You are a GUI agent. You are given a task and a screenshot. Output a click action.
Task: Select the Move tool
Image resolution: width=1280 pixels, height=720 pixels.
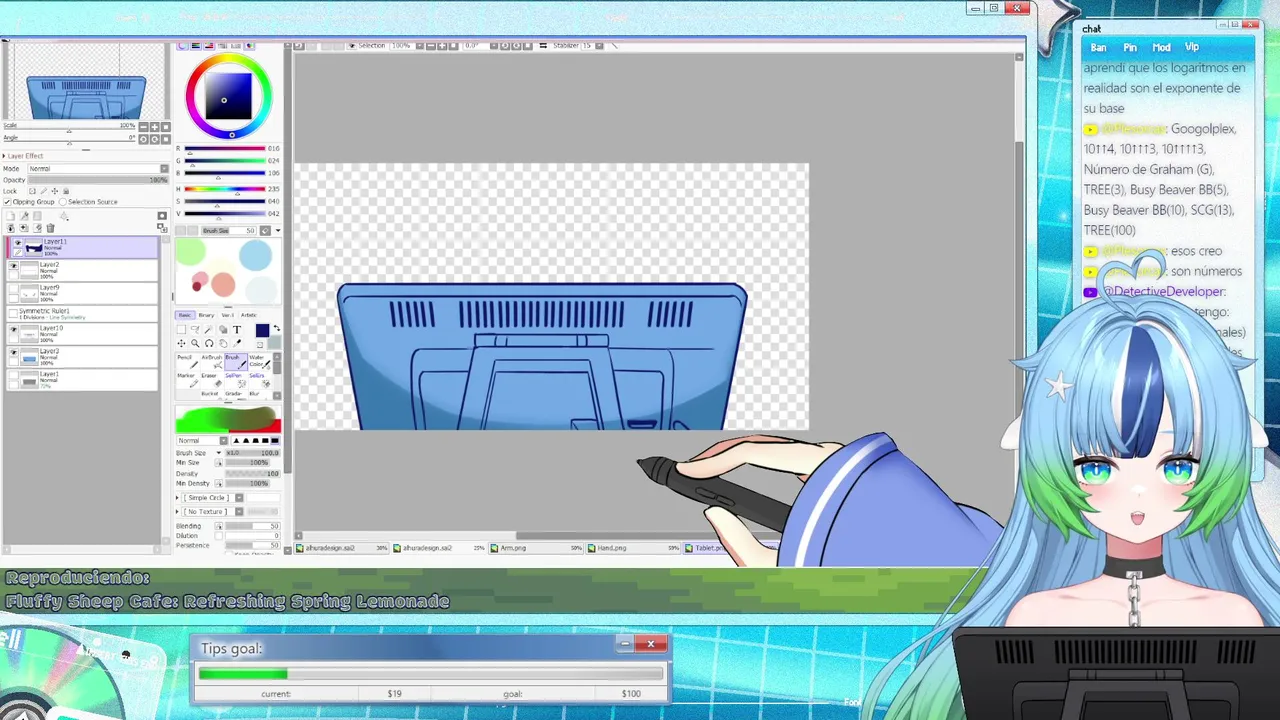pos(182,344)
